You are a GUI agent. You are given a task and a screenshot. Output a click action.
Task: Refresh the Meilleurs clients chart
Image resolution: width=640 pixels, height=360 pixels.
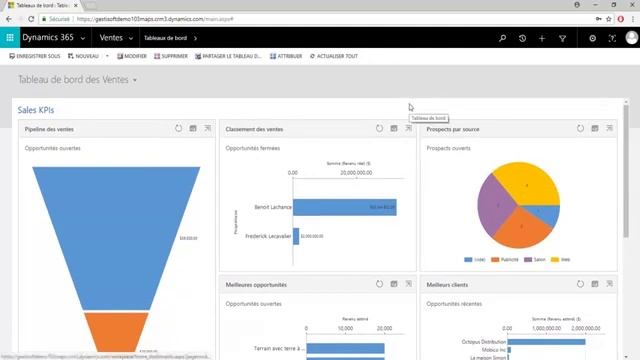pos(580,284)
